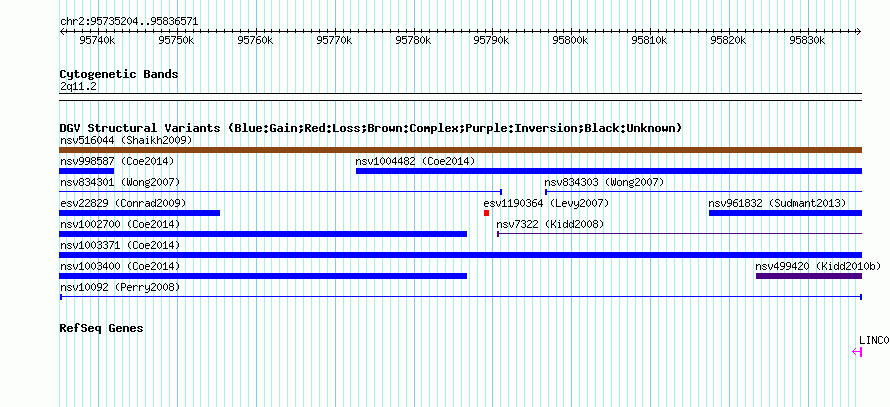Select the nsv1003371 (Coe2014) label
890x407 pixels.
120,245
